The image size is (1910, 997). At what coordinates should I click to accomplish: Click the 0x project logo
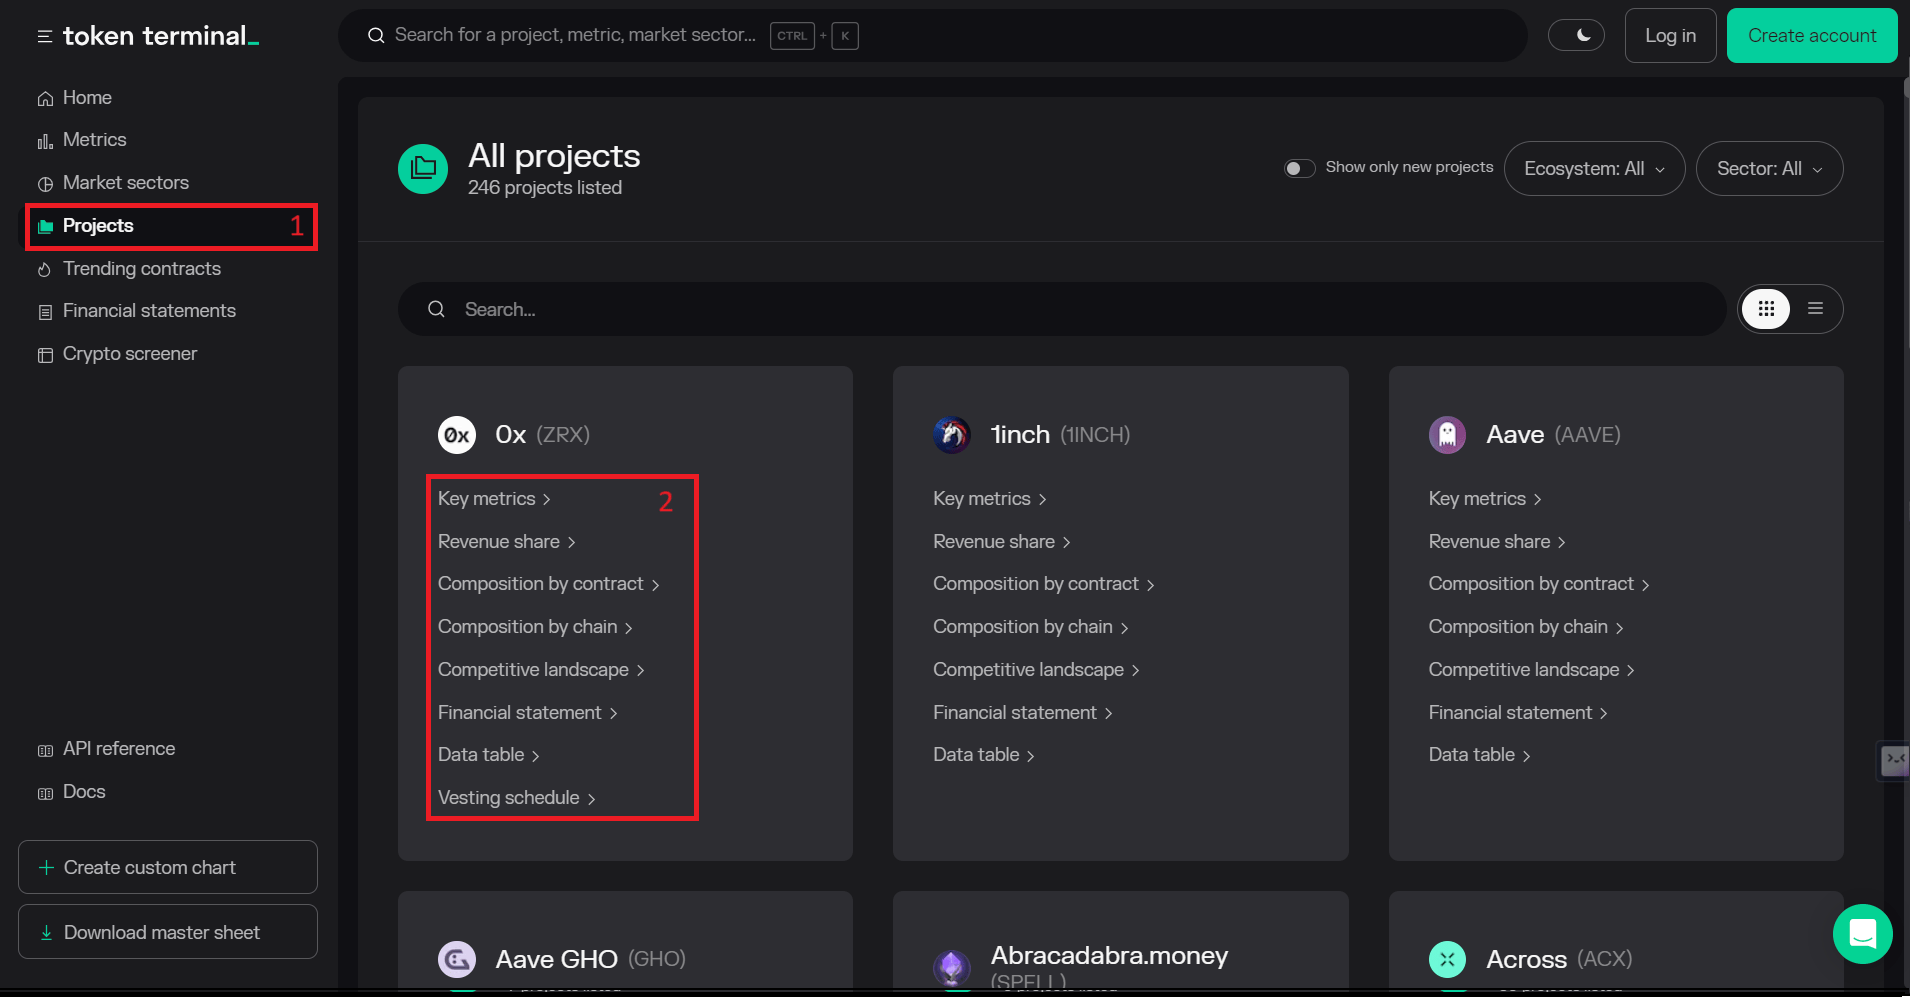tap(457, 435)
